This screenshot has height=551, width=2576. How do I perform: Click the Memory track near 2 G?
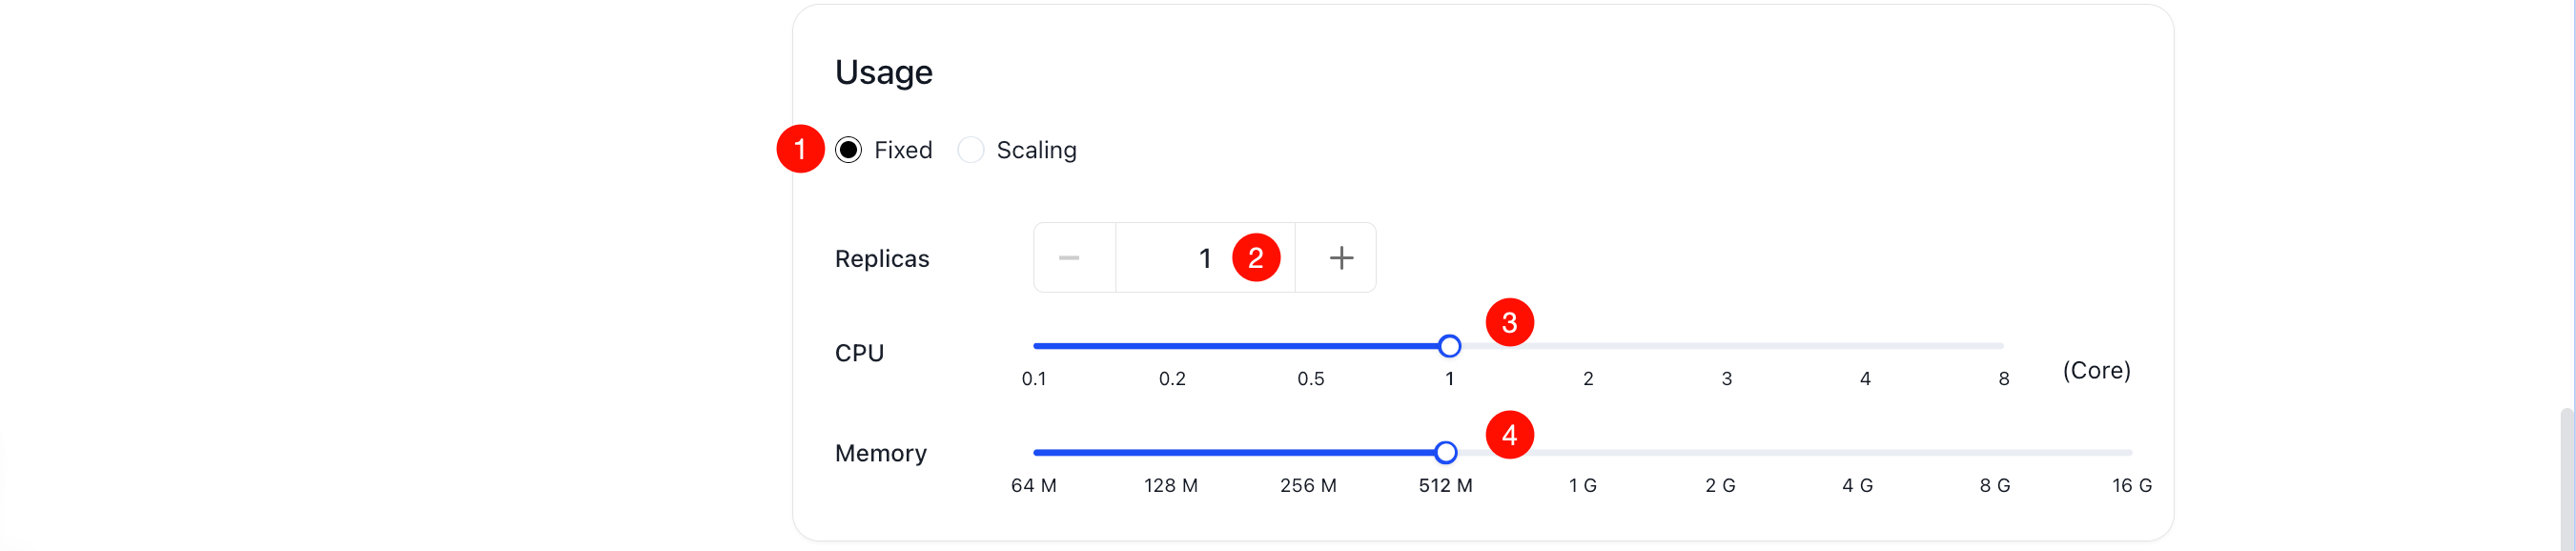point(1721,453)
